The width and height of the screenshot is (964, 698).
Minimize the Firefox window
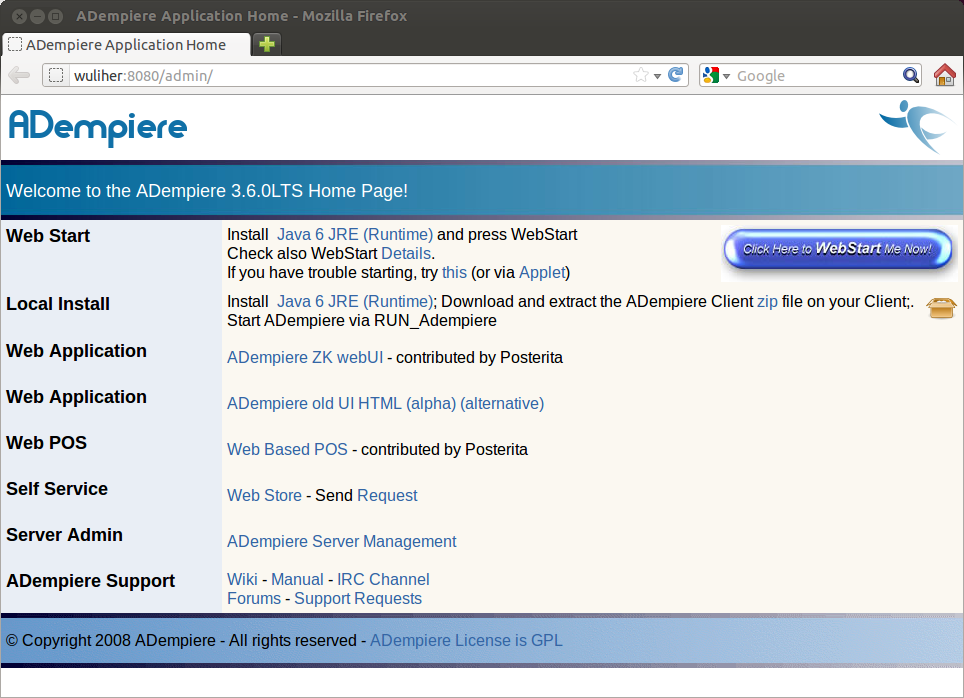point(38,16)
